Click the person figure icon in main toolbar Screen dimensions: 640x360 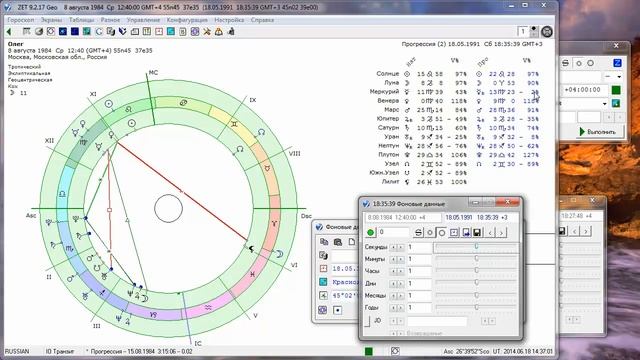tap(231, 31)
